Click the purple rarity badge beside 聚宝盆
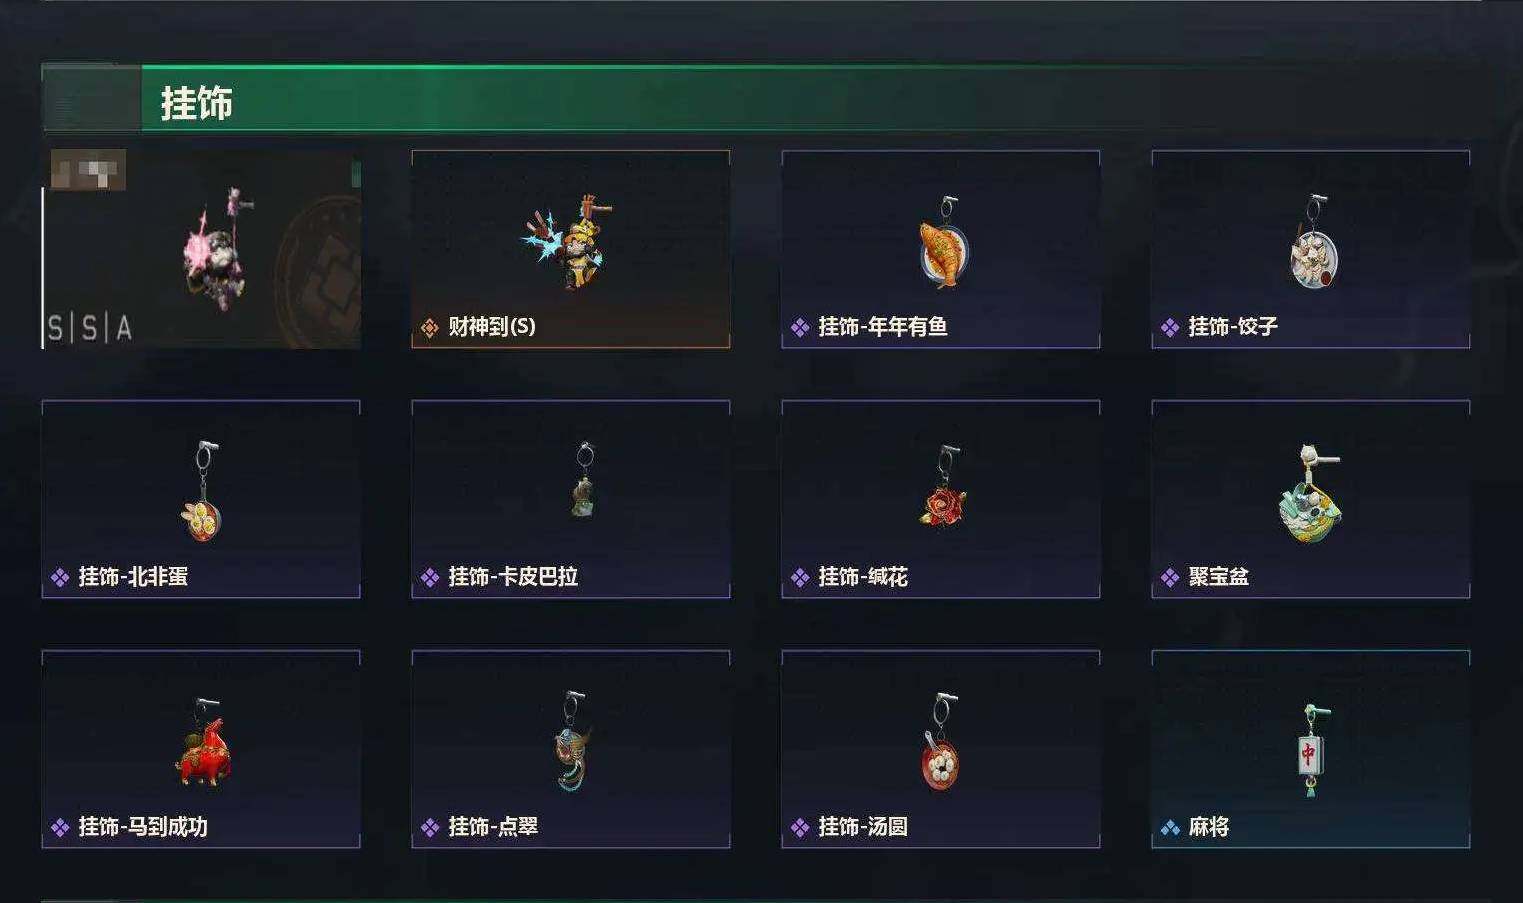Screen dimensions: 1523x903 point(1170,577)
